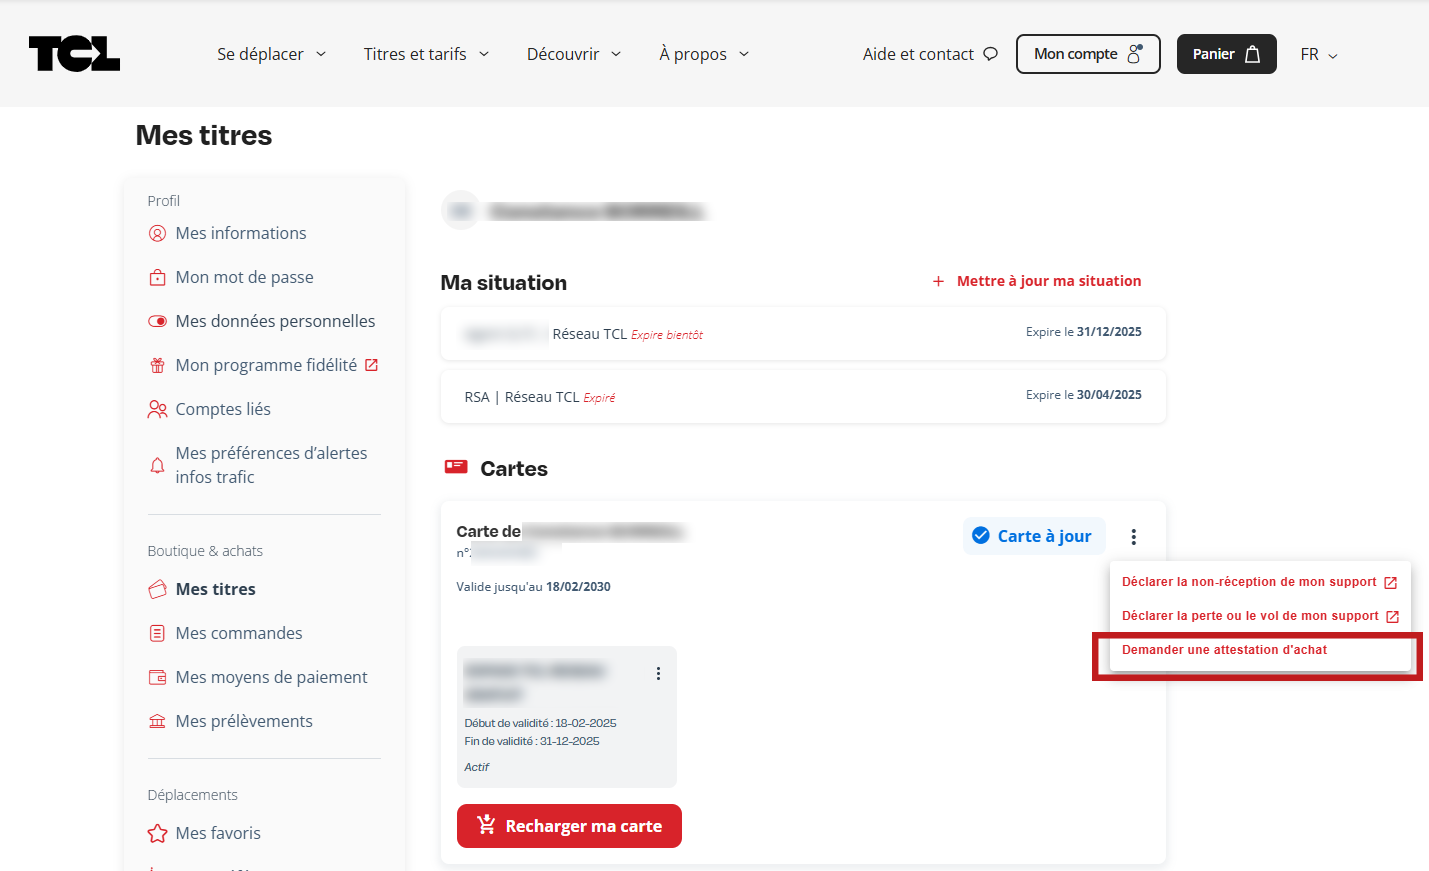
Task: Open Mes informations in sidebar
Action: pos(240,233)
